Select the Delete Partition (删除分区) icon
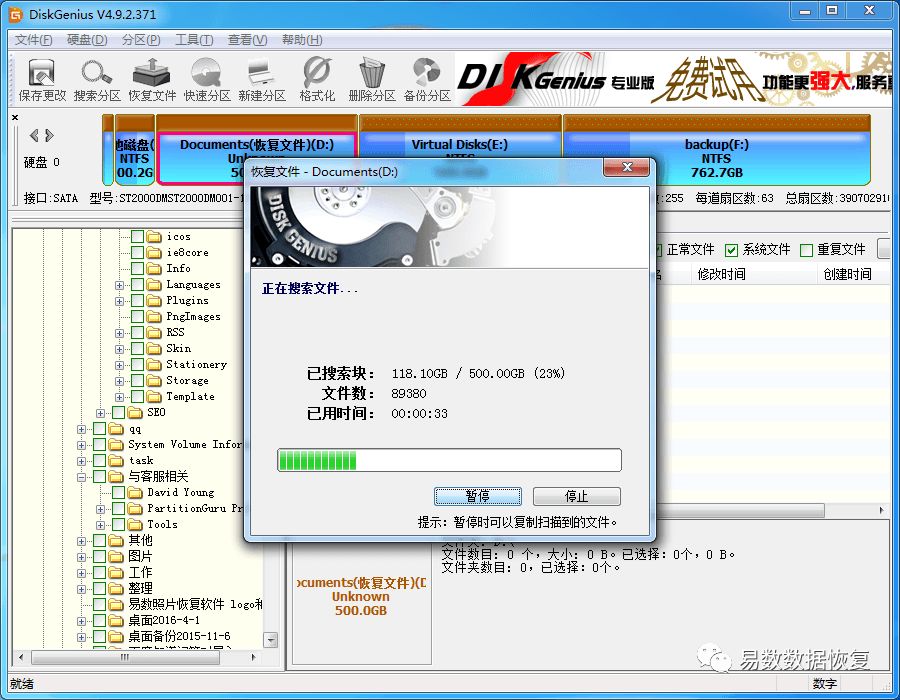This screenshot has width=900, height=700. [x=372, y=80]
